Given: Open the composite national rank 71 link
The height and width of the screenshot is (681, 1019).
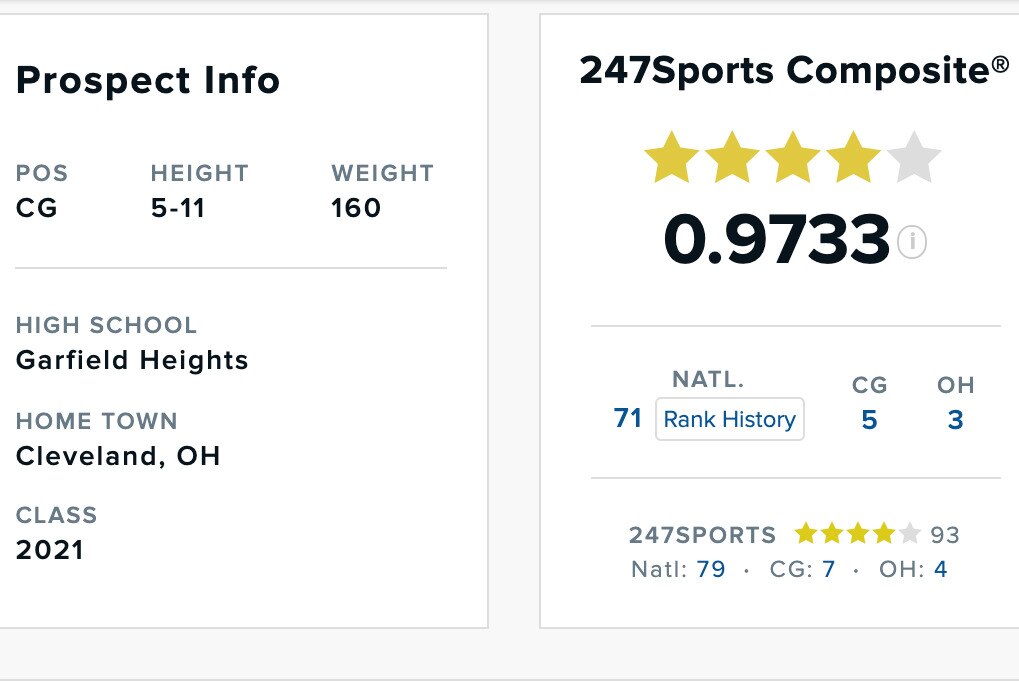Looking at the screenshot, I should [x=628, y=419].
